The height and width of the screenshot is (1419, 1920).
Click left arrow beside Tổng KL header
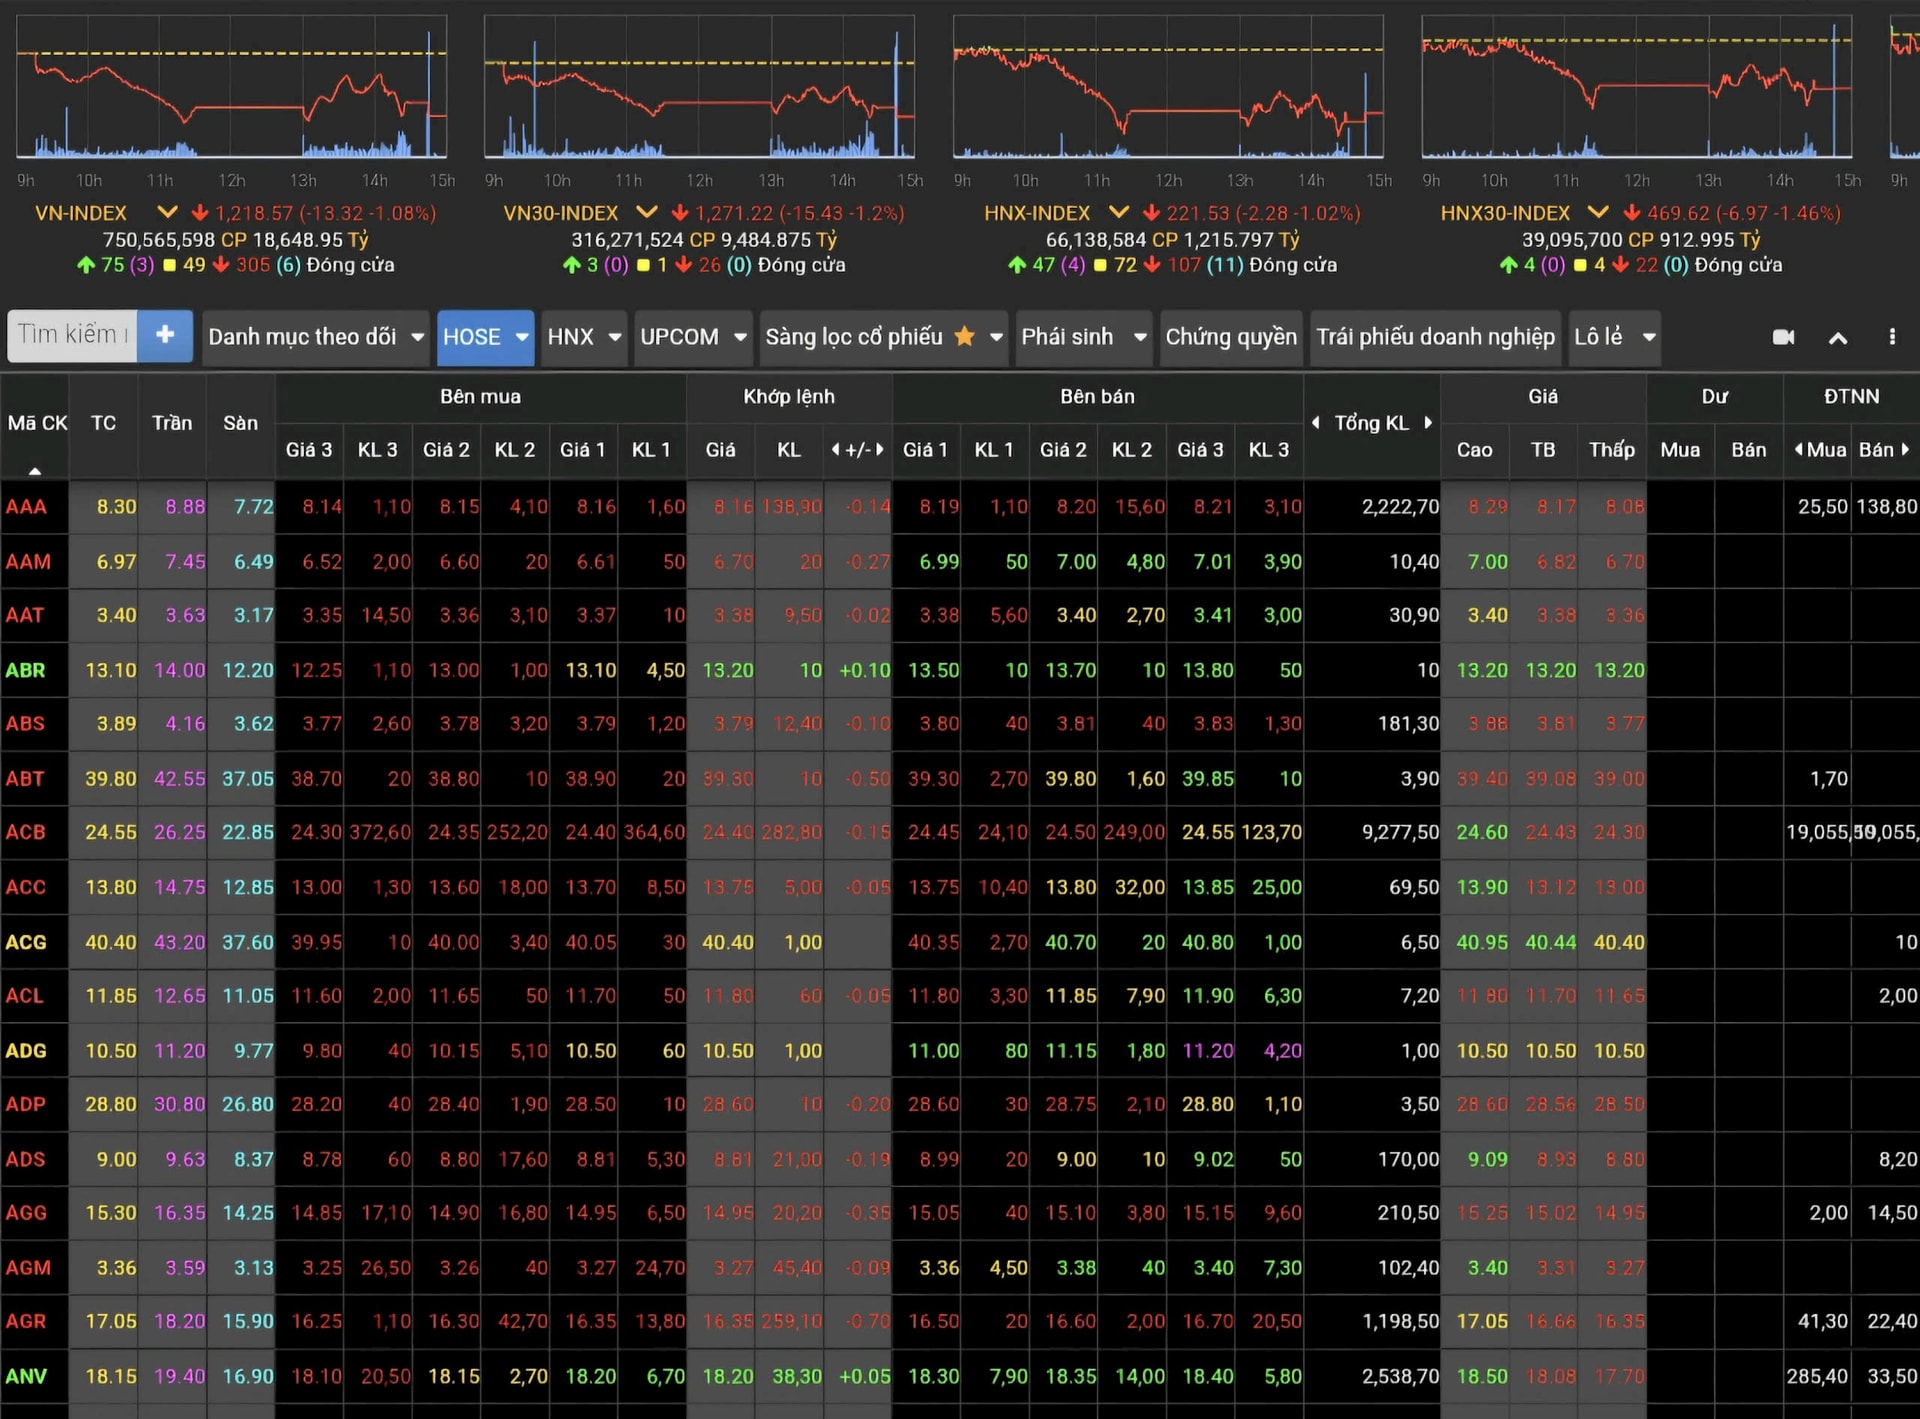click(x=1316, y=422)
